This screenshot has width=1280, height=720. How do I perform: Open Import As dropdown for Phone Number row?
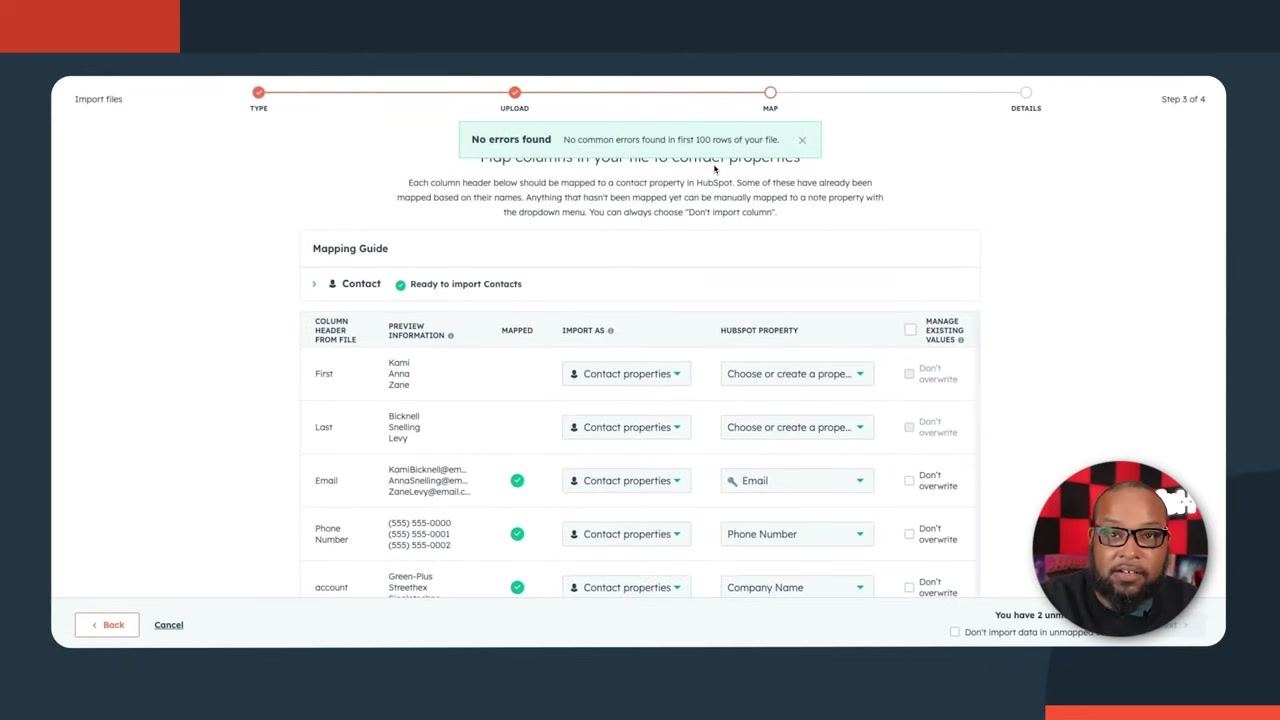[626, 534]
